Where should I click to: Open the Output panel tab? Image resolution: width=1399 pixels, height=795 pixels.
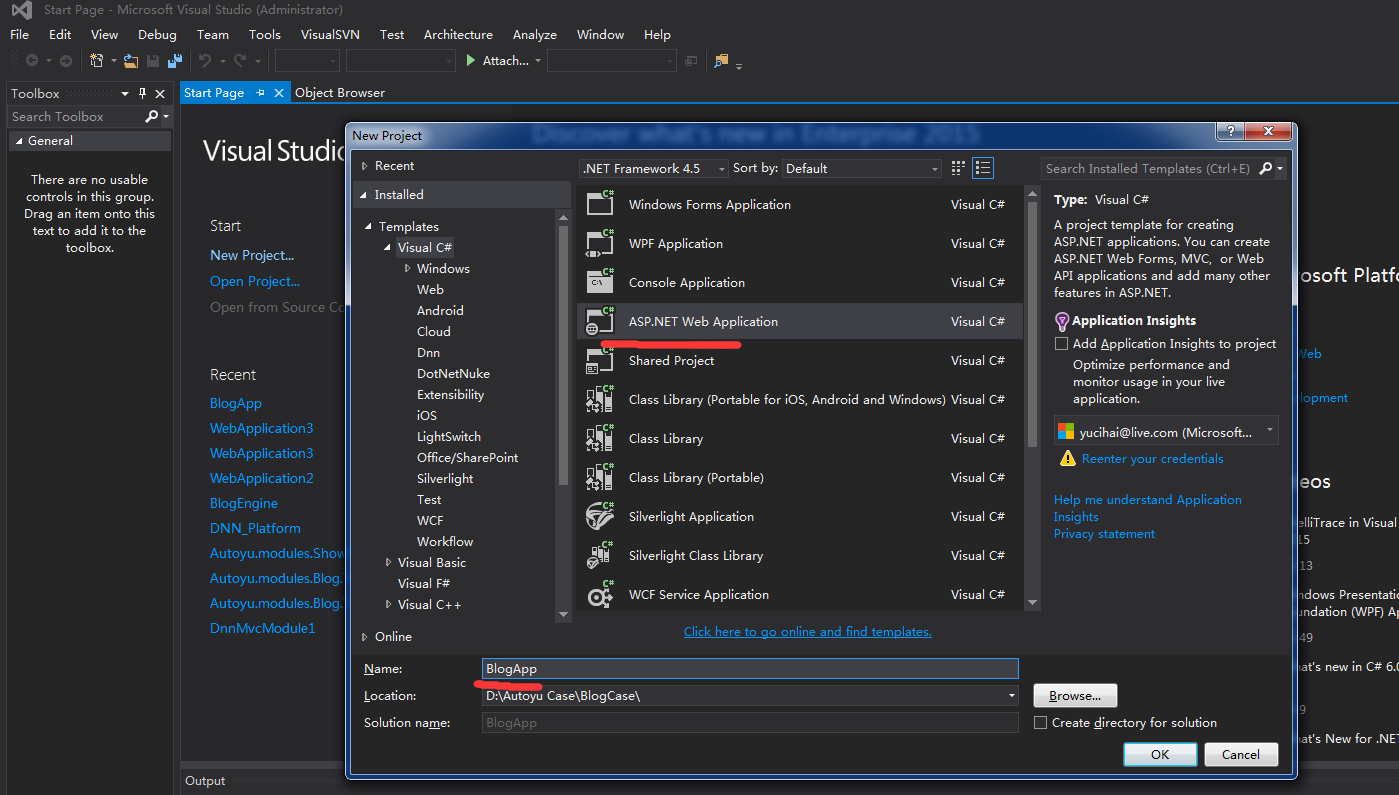point(205,781)
